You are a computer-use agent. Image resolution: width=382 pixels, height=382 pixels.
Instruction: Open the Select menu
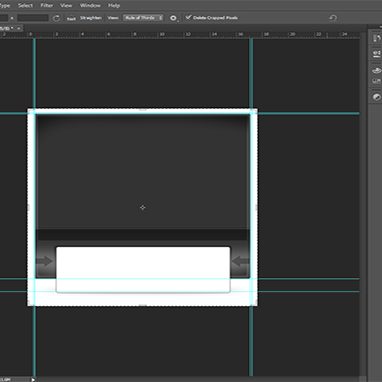pyautogui.click(x=25, y=5)
